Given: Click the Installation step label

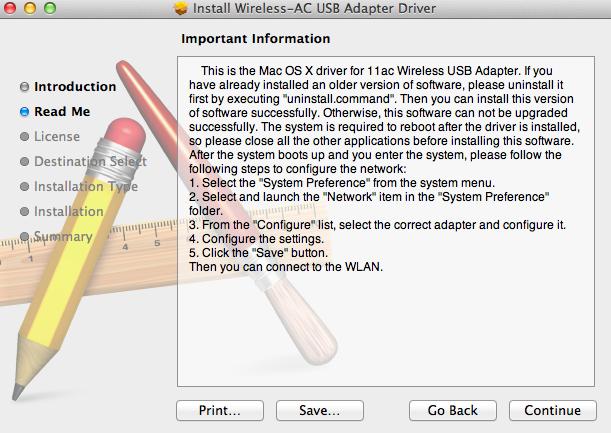Looking at the screenshot, I should pyautogui.click(x=69, y=211).
